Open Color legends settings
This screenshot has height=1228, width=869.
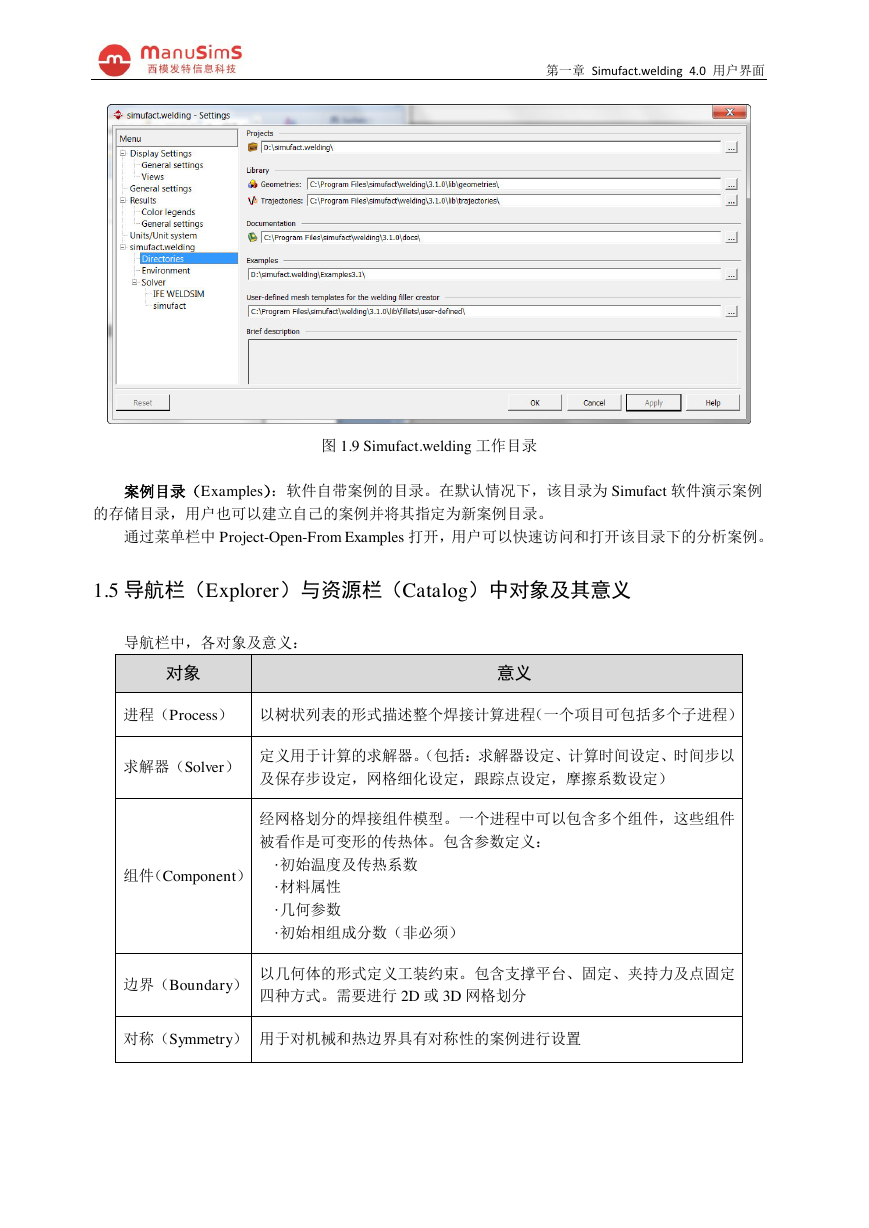point(168,212)
